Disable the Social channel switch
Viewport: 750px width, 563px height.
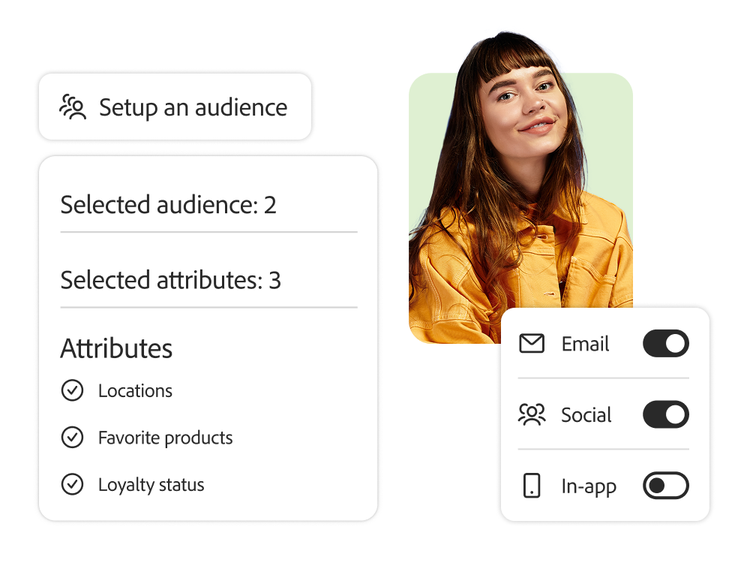point(665,415)
